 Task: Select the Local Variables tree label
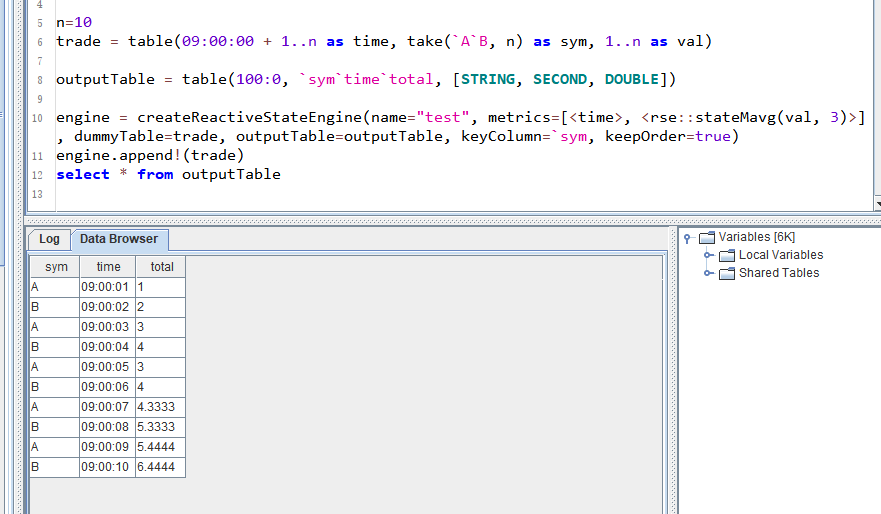coord(780,255)
